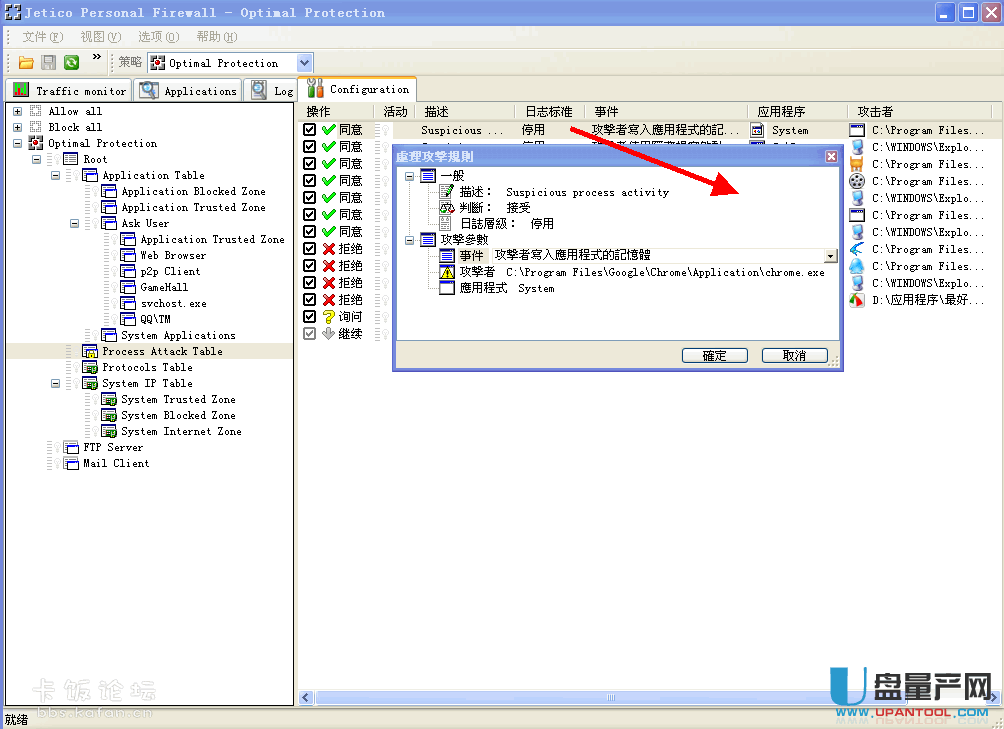Click the 描述 edit icon in dialog
This screenshot has height=729, width=1004.
tap(447, 192)
